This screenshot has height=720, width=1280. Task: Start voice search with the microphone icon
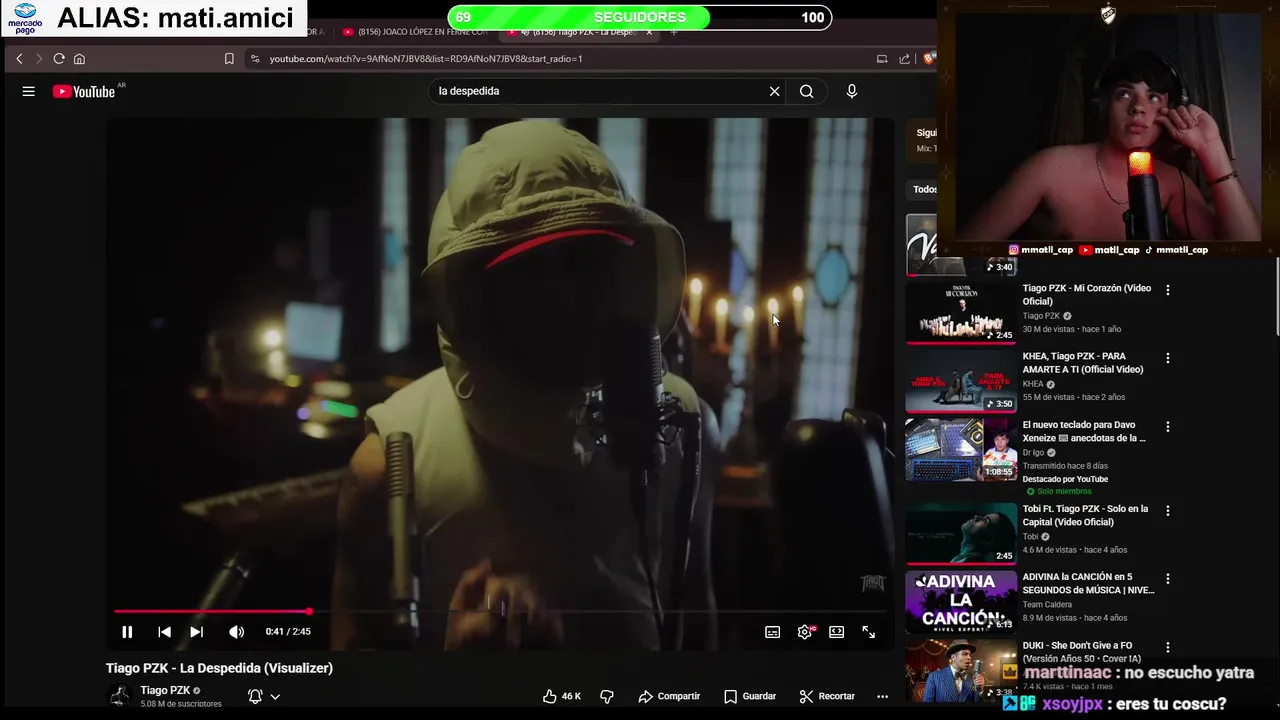point(852,91)
